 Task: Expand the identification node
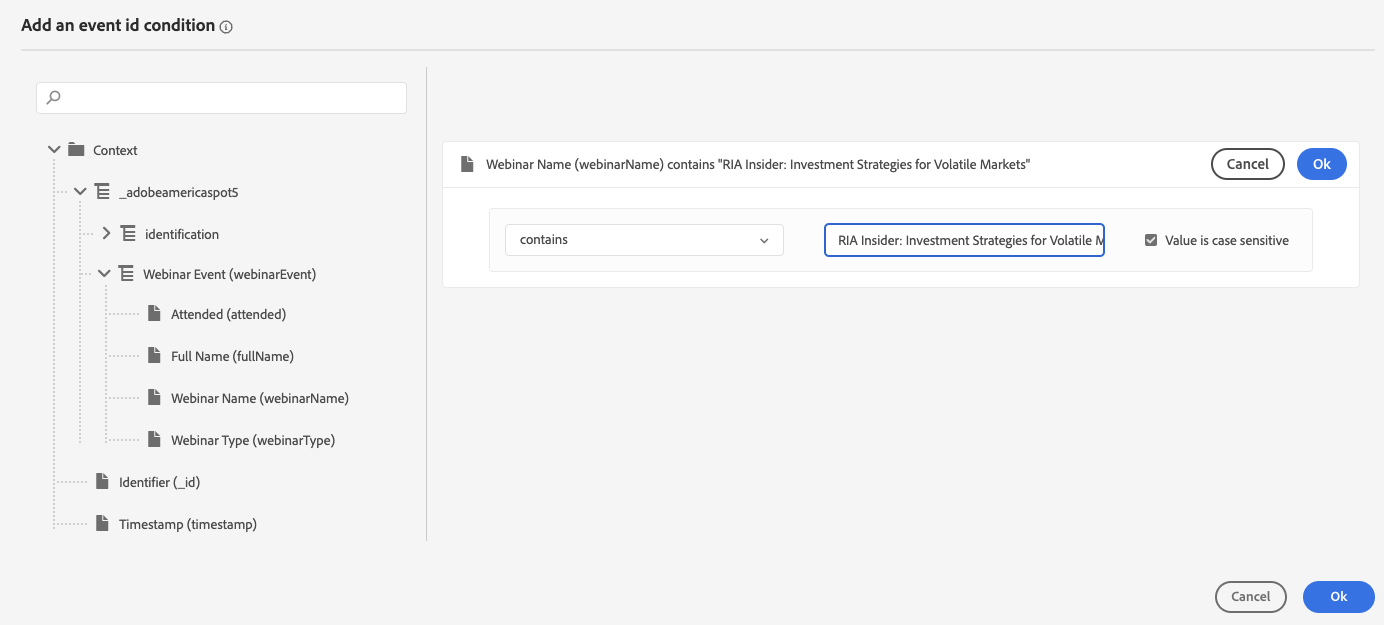click(x=107, y=234)
